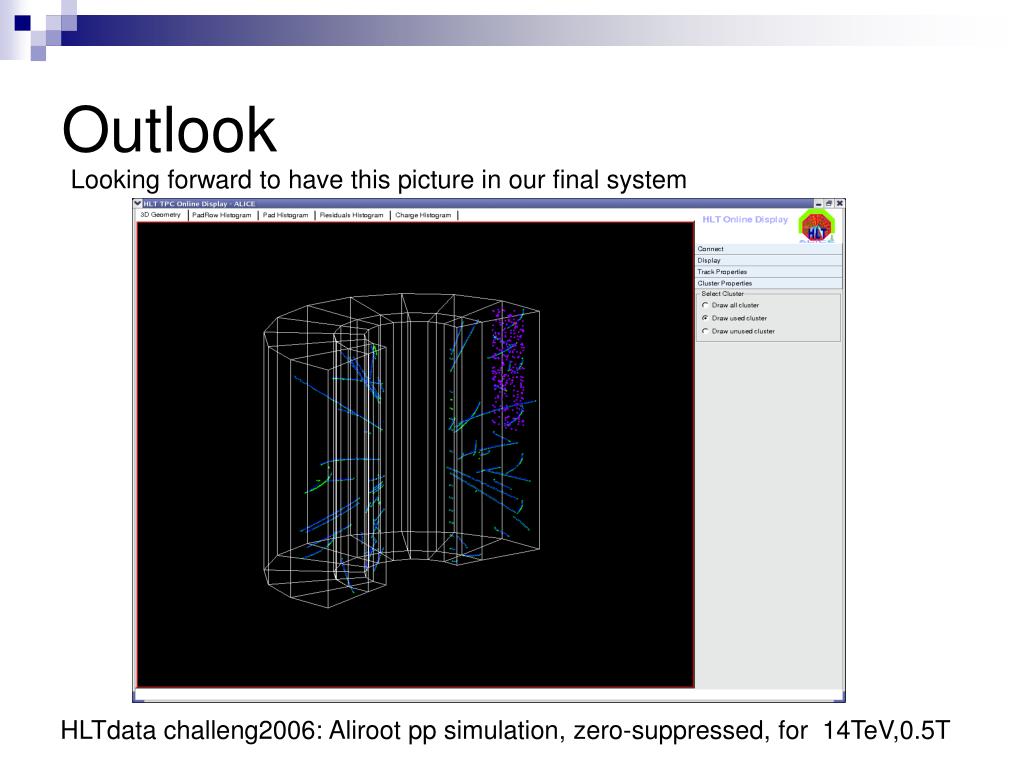The width and height of the screenshot is (1024, 768).
Task: Switch to the 3D Geometry tab
Action: tap(161, 215)
